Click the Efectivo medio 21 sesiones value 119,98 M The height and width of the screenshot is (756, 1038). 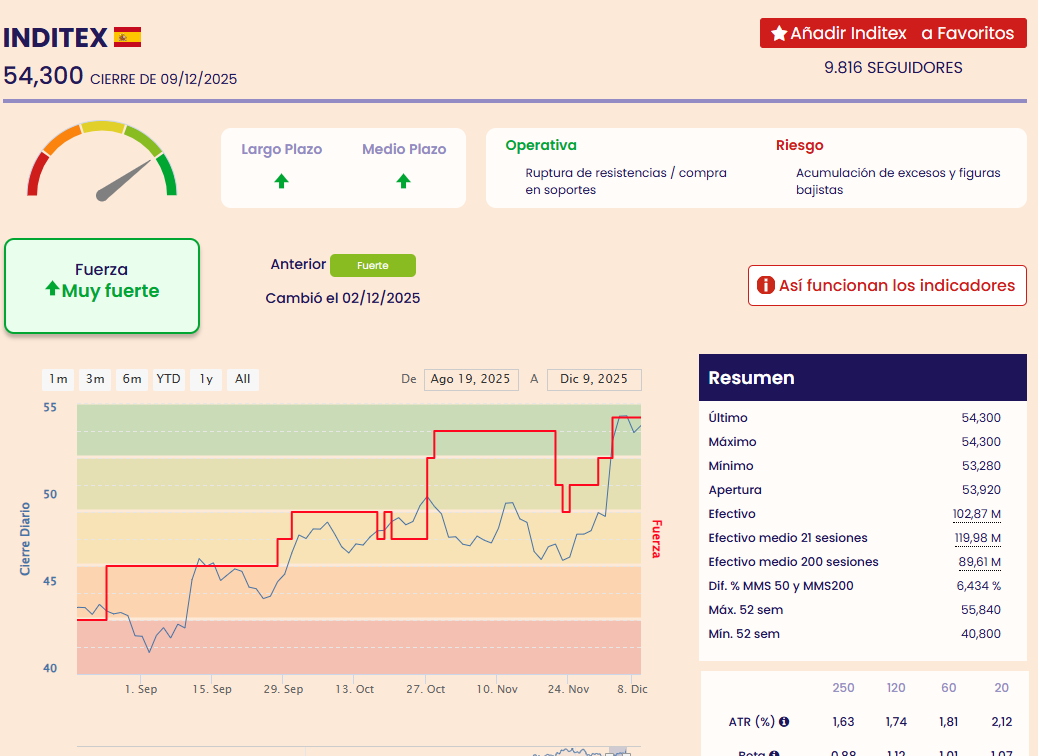pyautogui.click(x=977, y=538)
